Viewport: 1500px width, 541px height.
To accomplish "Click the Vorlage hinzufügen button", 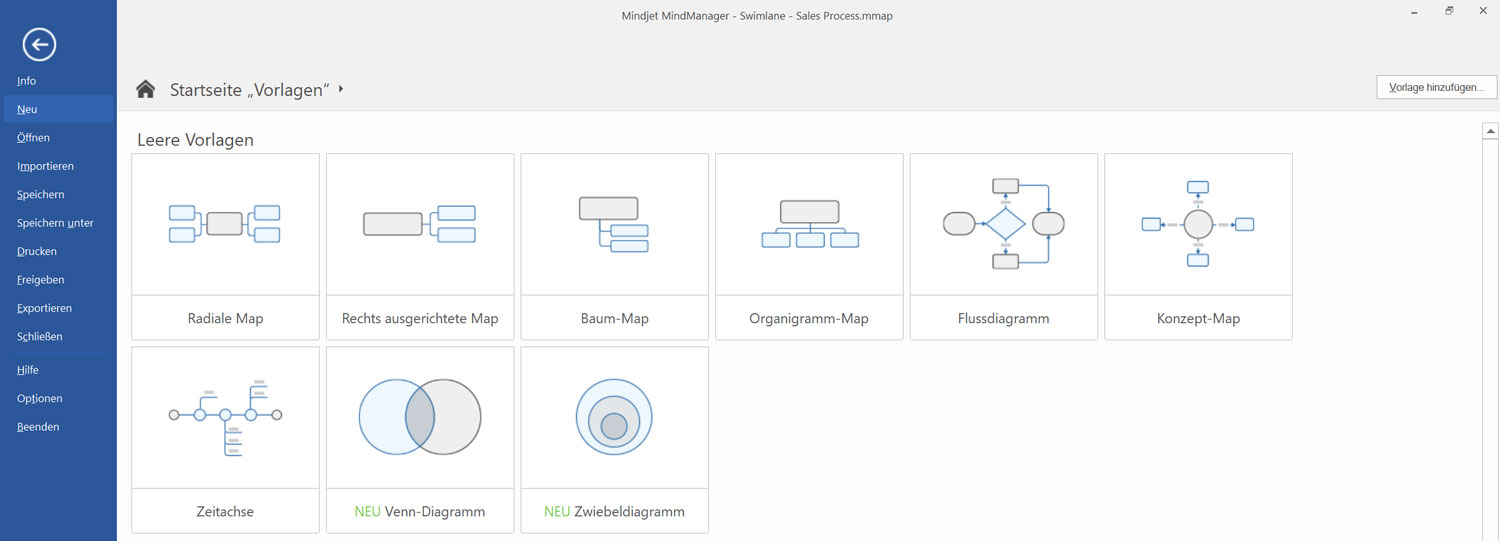I will [1436, 88].
